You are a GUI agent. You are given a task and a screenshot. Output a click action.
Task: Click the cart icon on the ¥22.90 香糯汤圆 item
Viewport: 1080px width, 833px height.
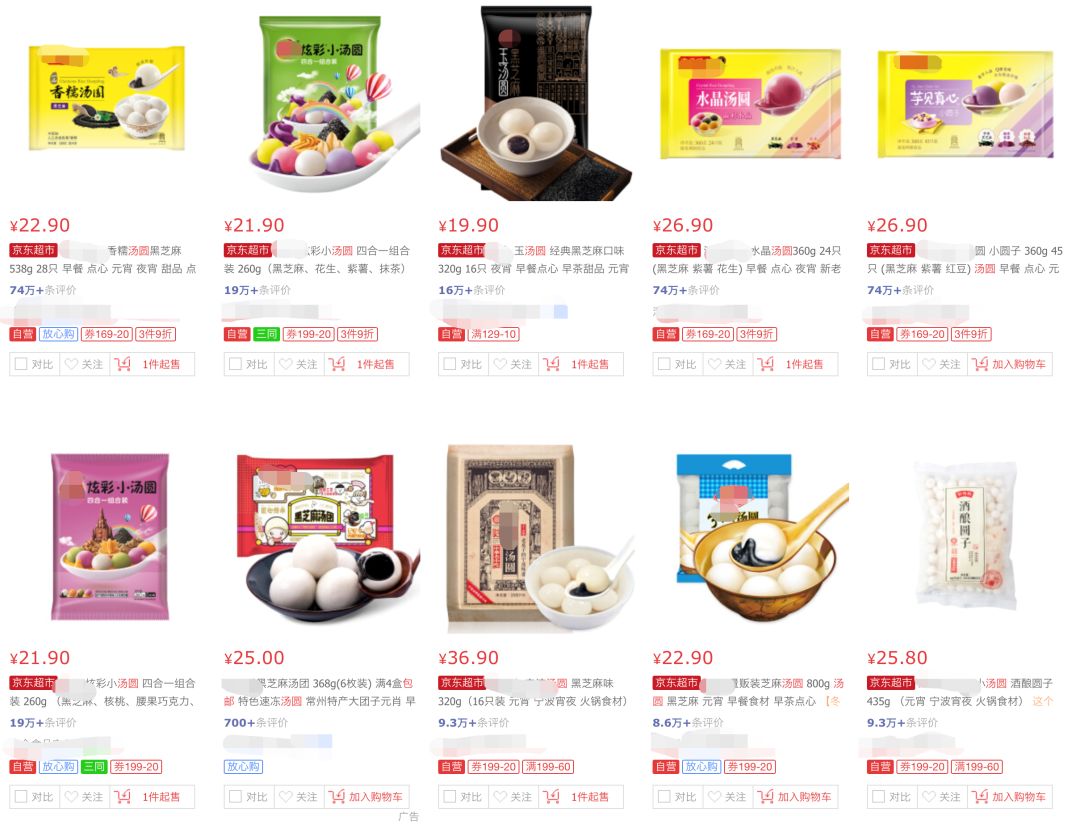[x=123, y=364]
